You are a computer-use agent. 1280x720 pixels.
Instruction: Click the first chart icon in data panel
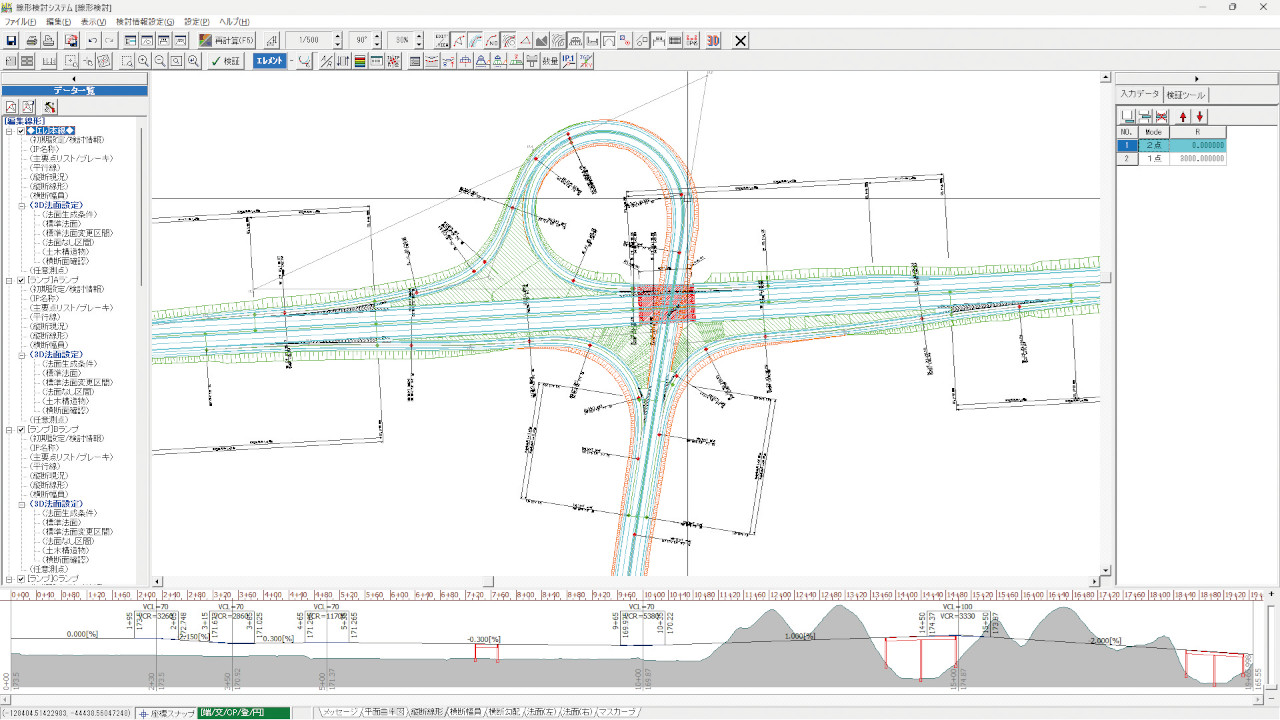(12, 107)
